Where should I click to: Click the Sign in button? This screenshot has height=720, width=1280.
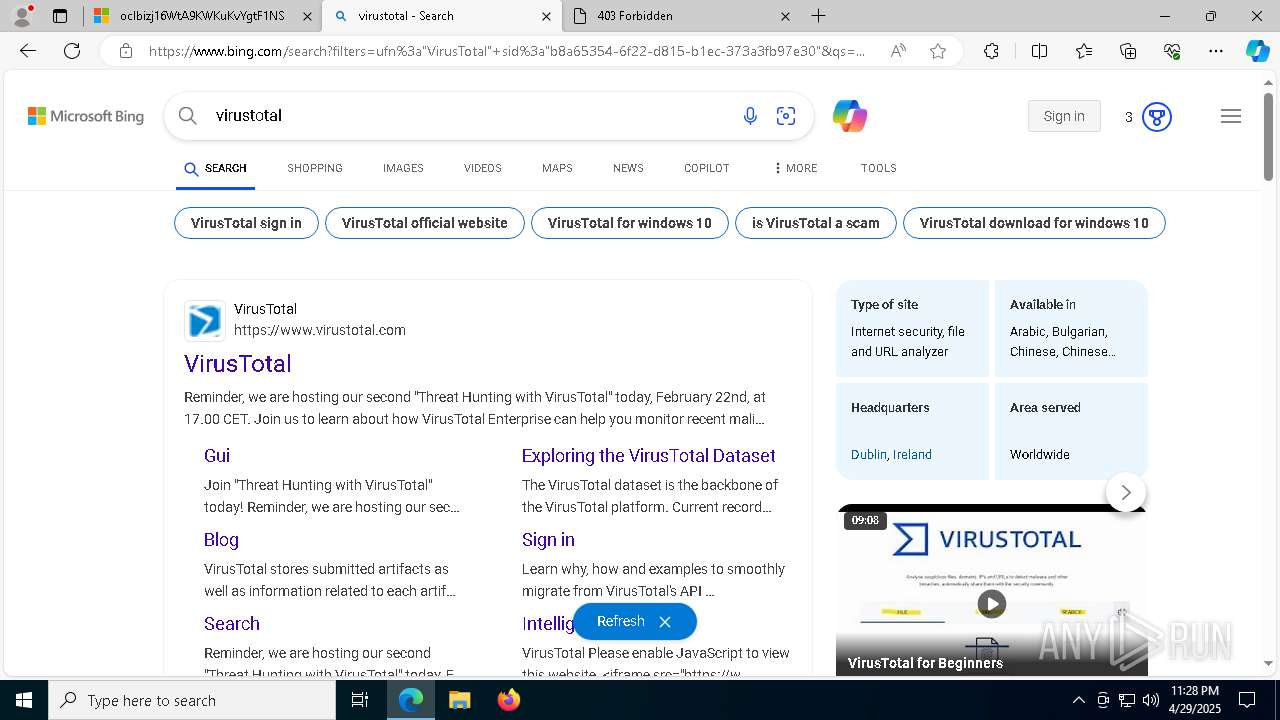[x=1064, y=116]
